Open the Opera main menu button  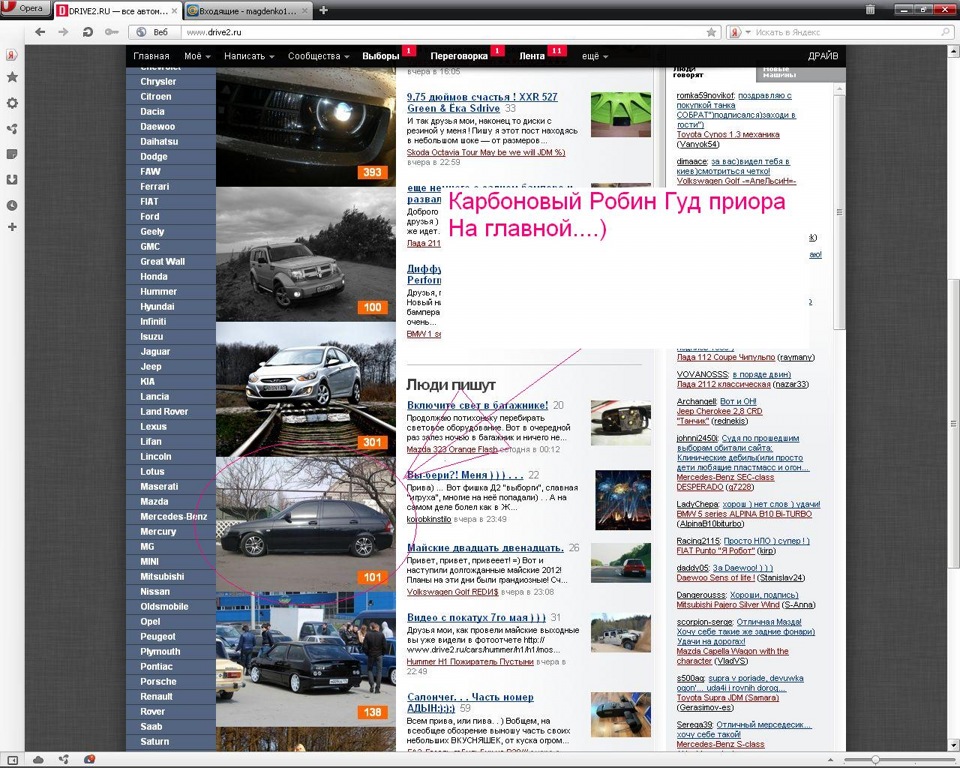coord(23,9)
